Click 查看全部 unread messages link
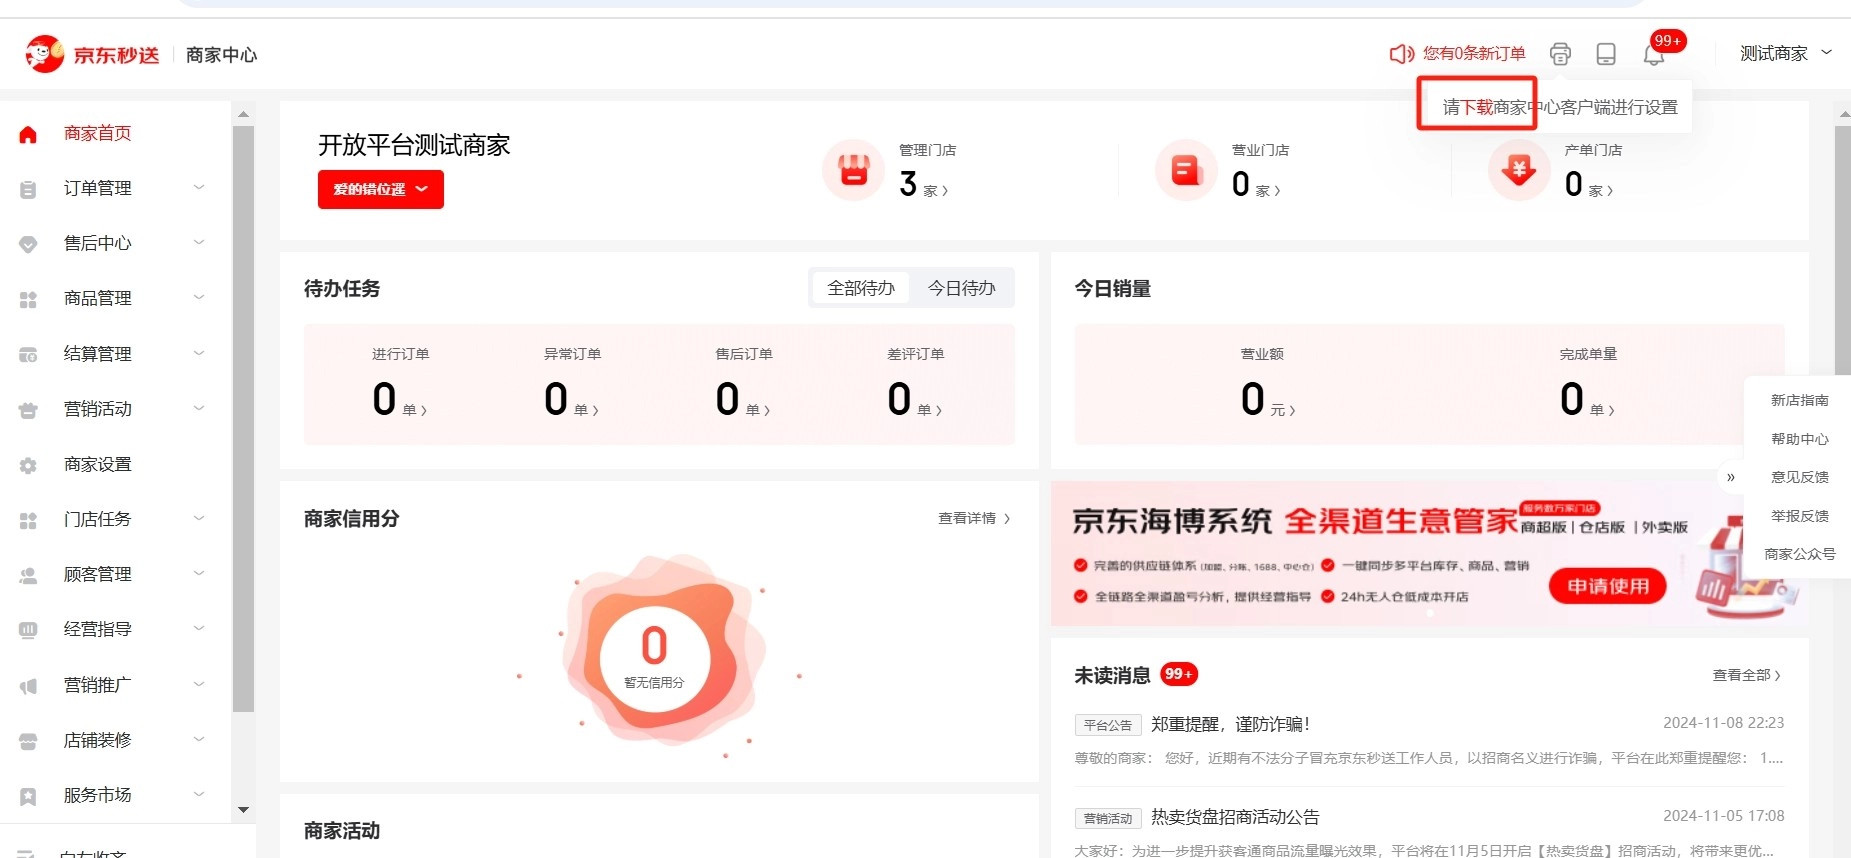Image resolution: width=1851 pixels, height=858 pixels. coord(1746,675)
